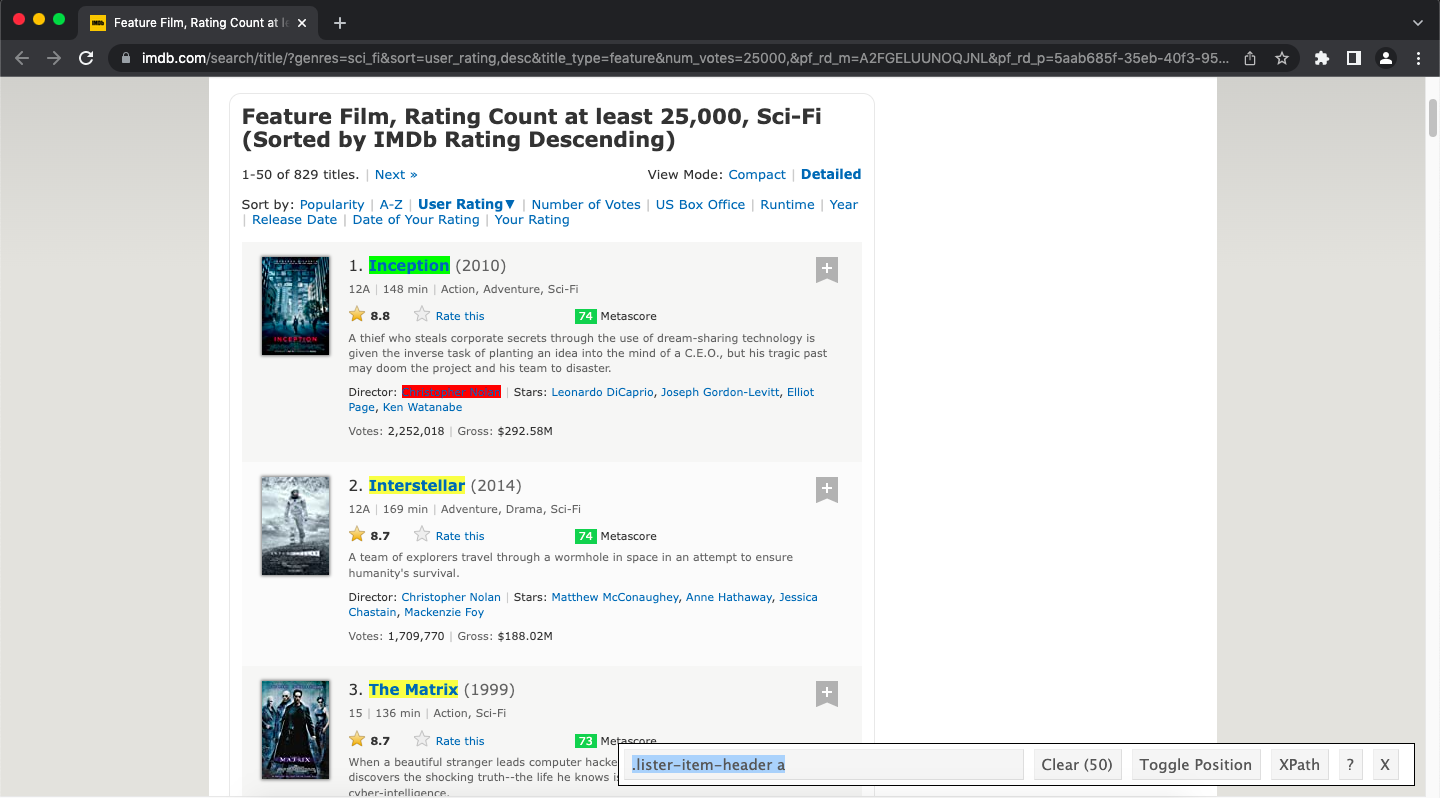Click Toggle Position button

click(1195, 765)
